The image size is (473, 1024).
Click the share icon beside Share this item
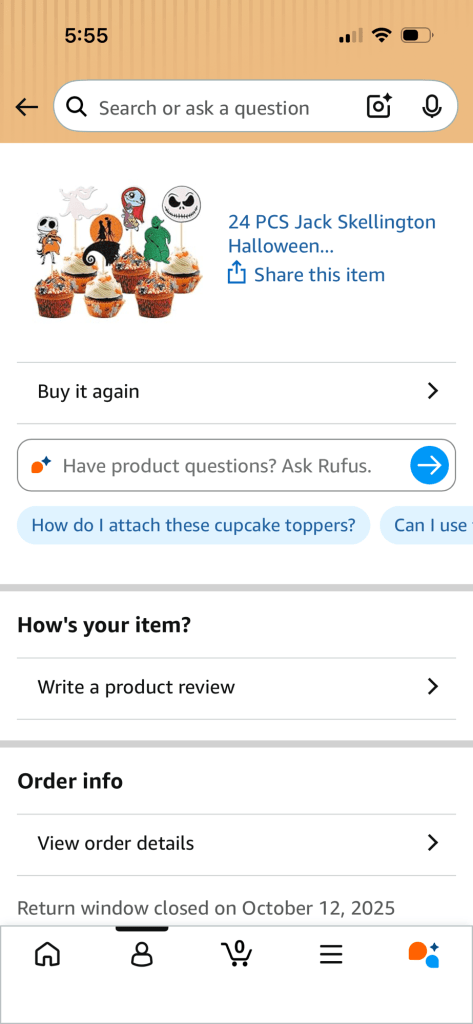click(236, 272)
